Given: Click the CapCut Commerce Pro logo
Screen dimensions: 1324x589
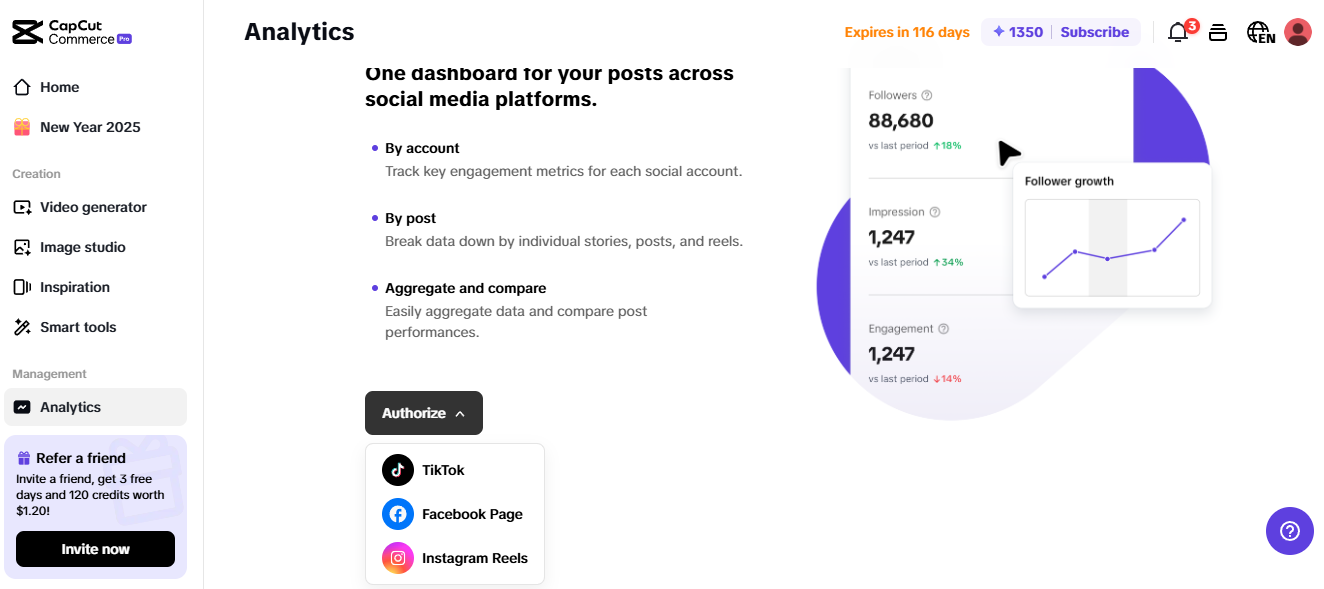Looking at the screenshot, I should tap(72, 32).
